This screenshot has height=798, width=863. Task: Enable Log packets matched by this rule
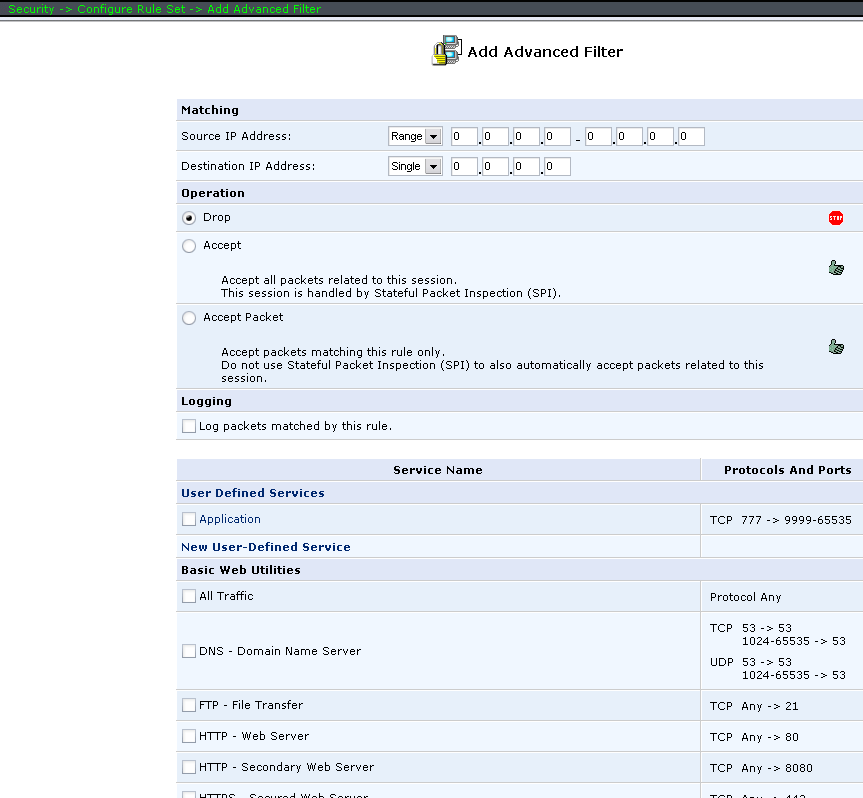point(189,426)
